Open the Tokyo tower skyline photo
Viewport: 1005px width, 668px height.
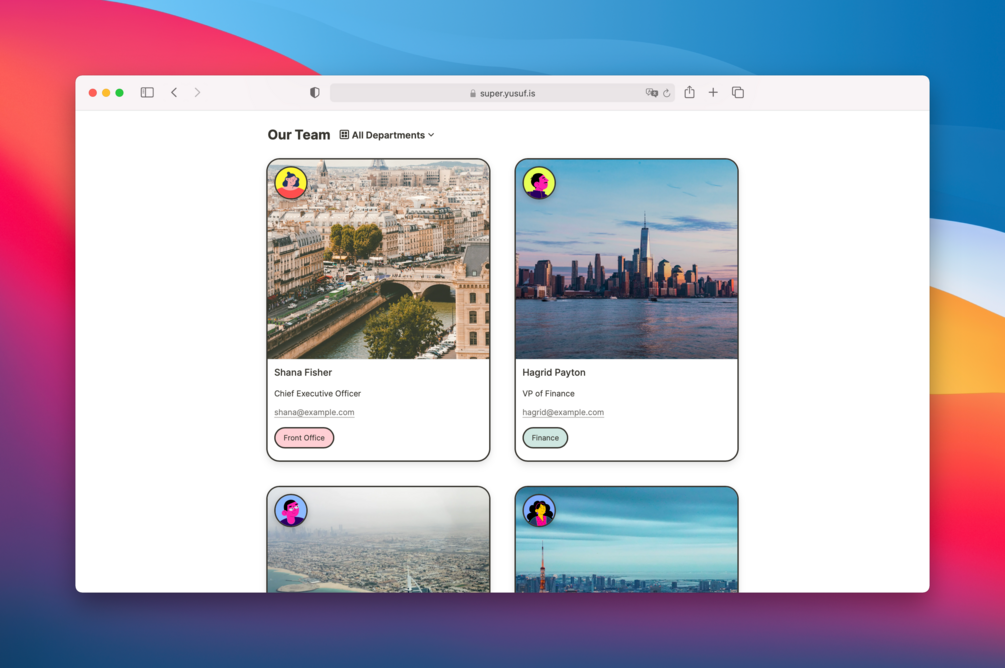click(x=627, y=540)
